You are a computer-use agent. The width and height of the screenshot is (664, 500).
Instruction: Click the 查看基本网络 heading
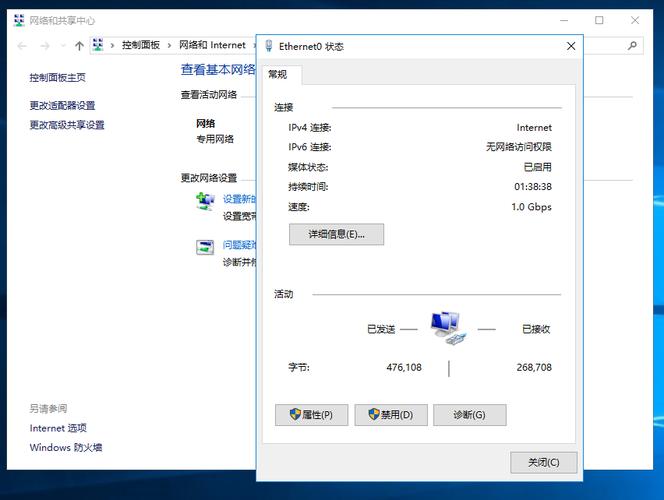coord(218,69)
